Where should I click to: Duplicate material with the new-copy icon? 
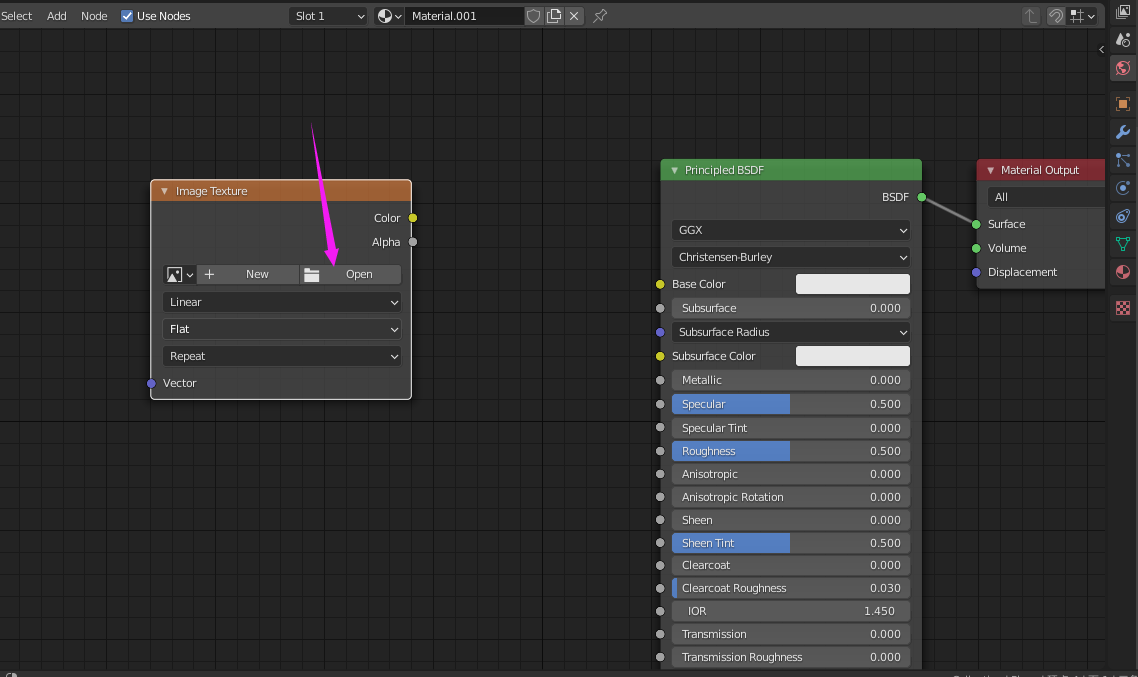tap(554, 16)
